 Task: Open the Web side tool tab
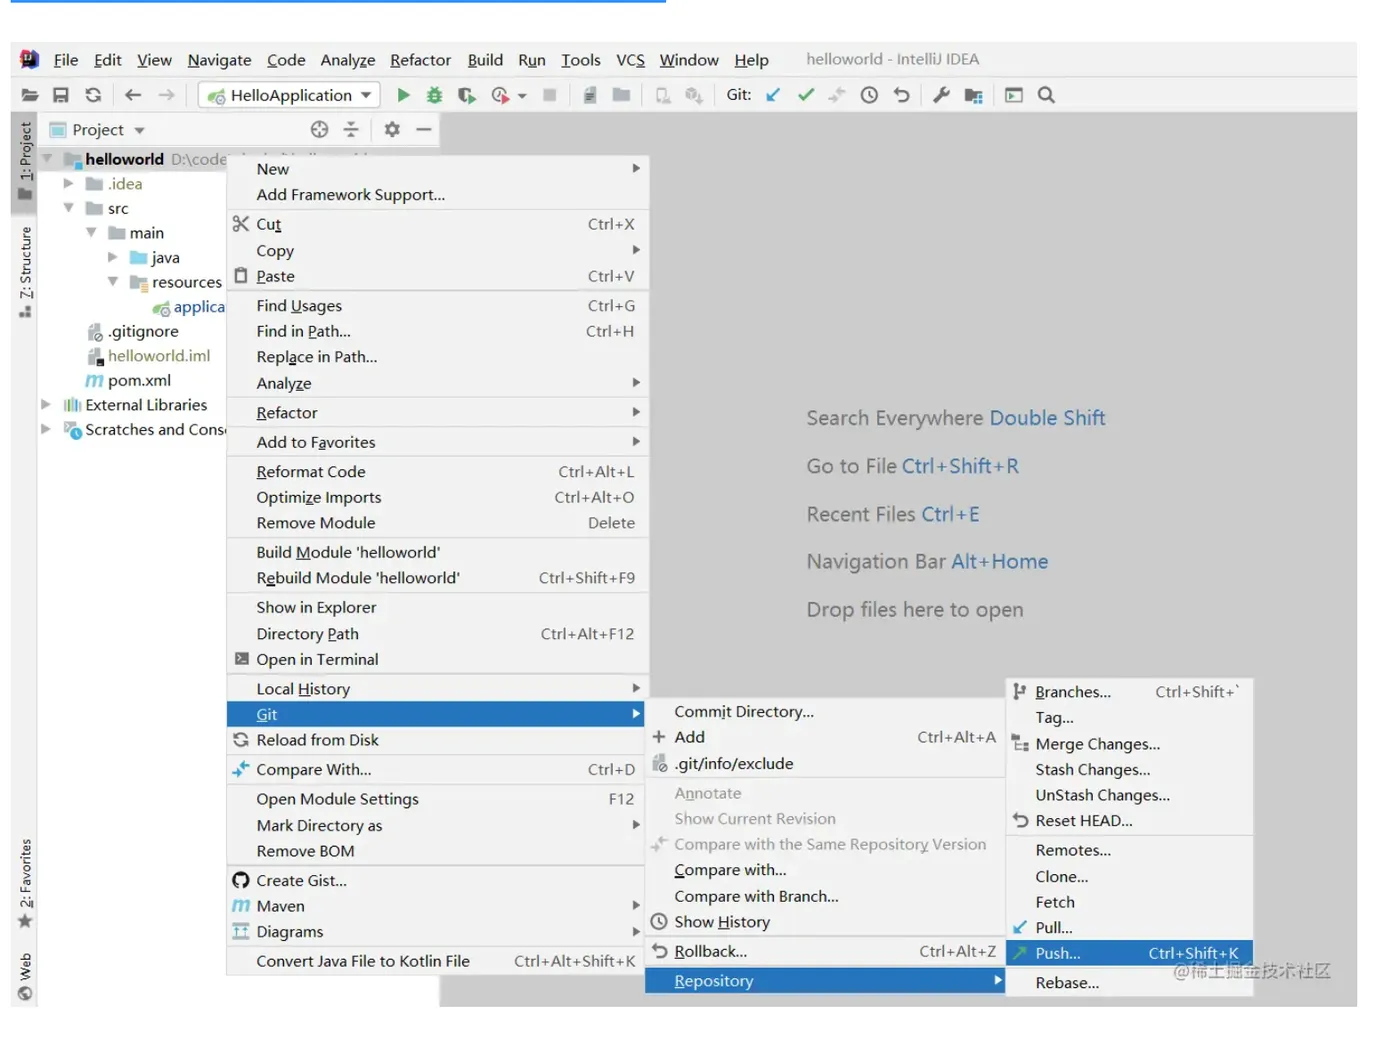point(25,976)
